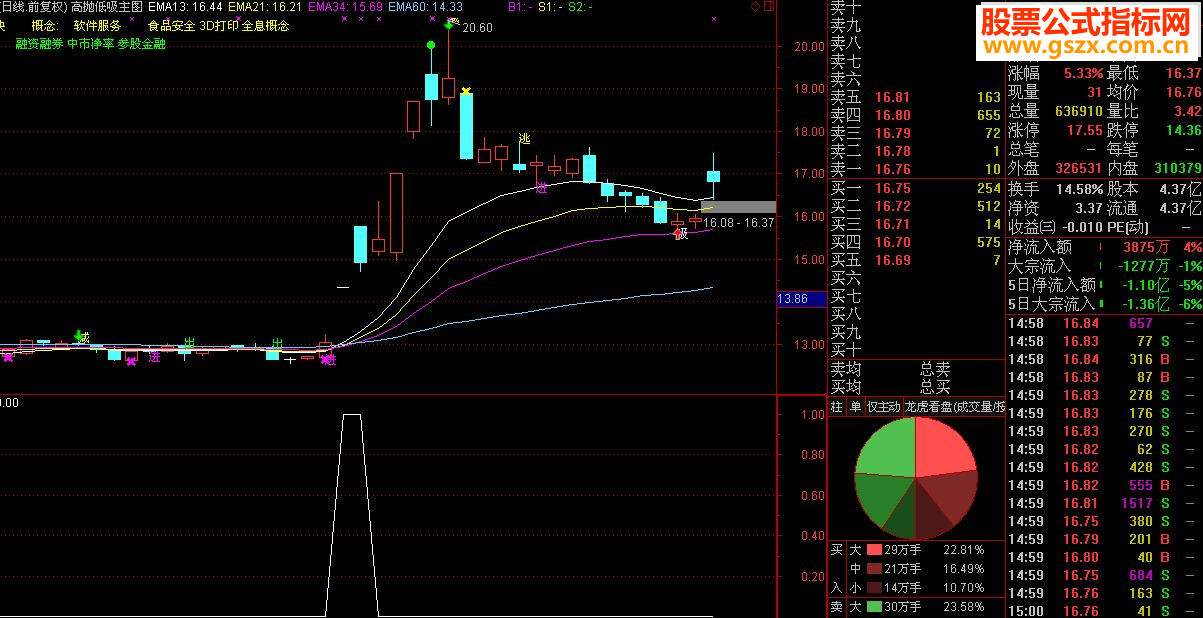Image resolution: width=1203 pixels, height=618 pixels.
Task: Click the 23.58% large sell percentage
Action: [963, 607]
